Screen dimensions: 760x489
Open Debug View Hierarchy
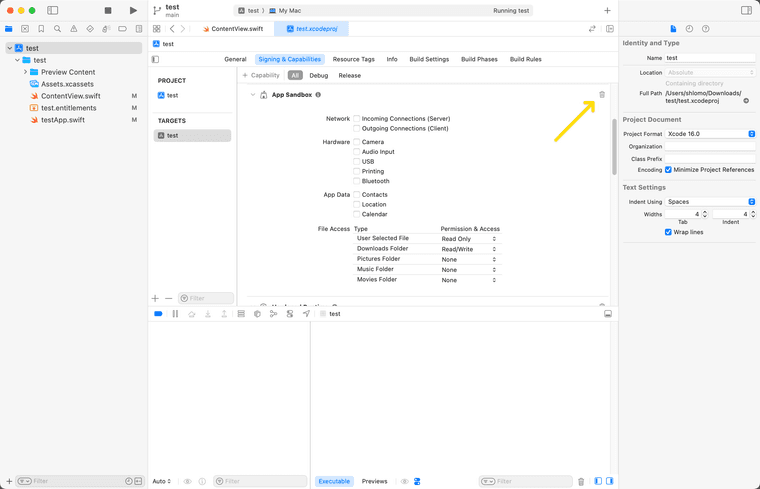pyautogui.click(x=241, y=314)
